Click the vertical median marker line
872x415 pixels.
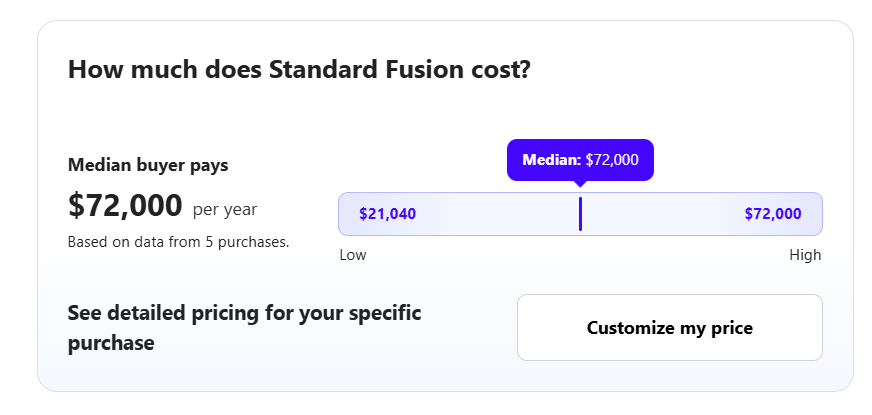[x=580, y=214]
